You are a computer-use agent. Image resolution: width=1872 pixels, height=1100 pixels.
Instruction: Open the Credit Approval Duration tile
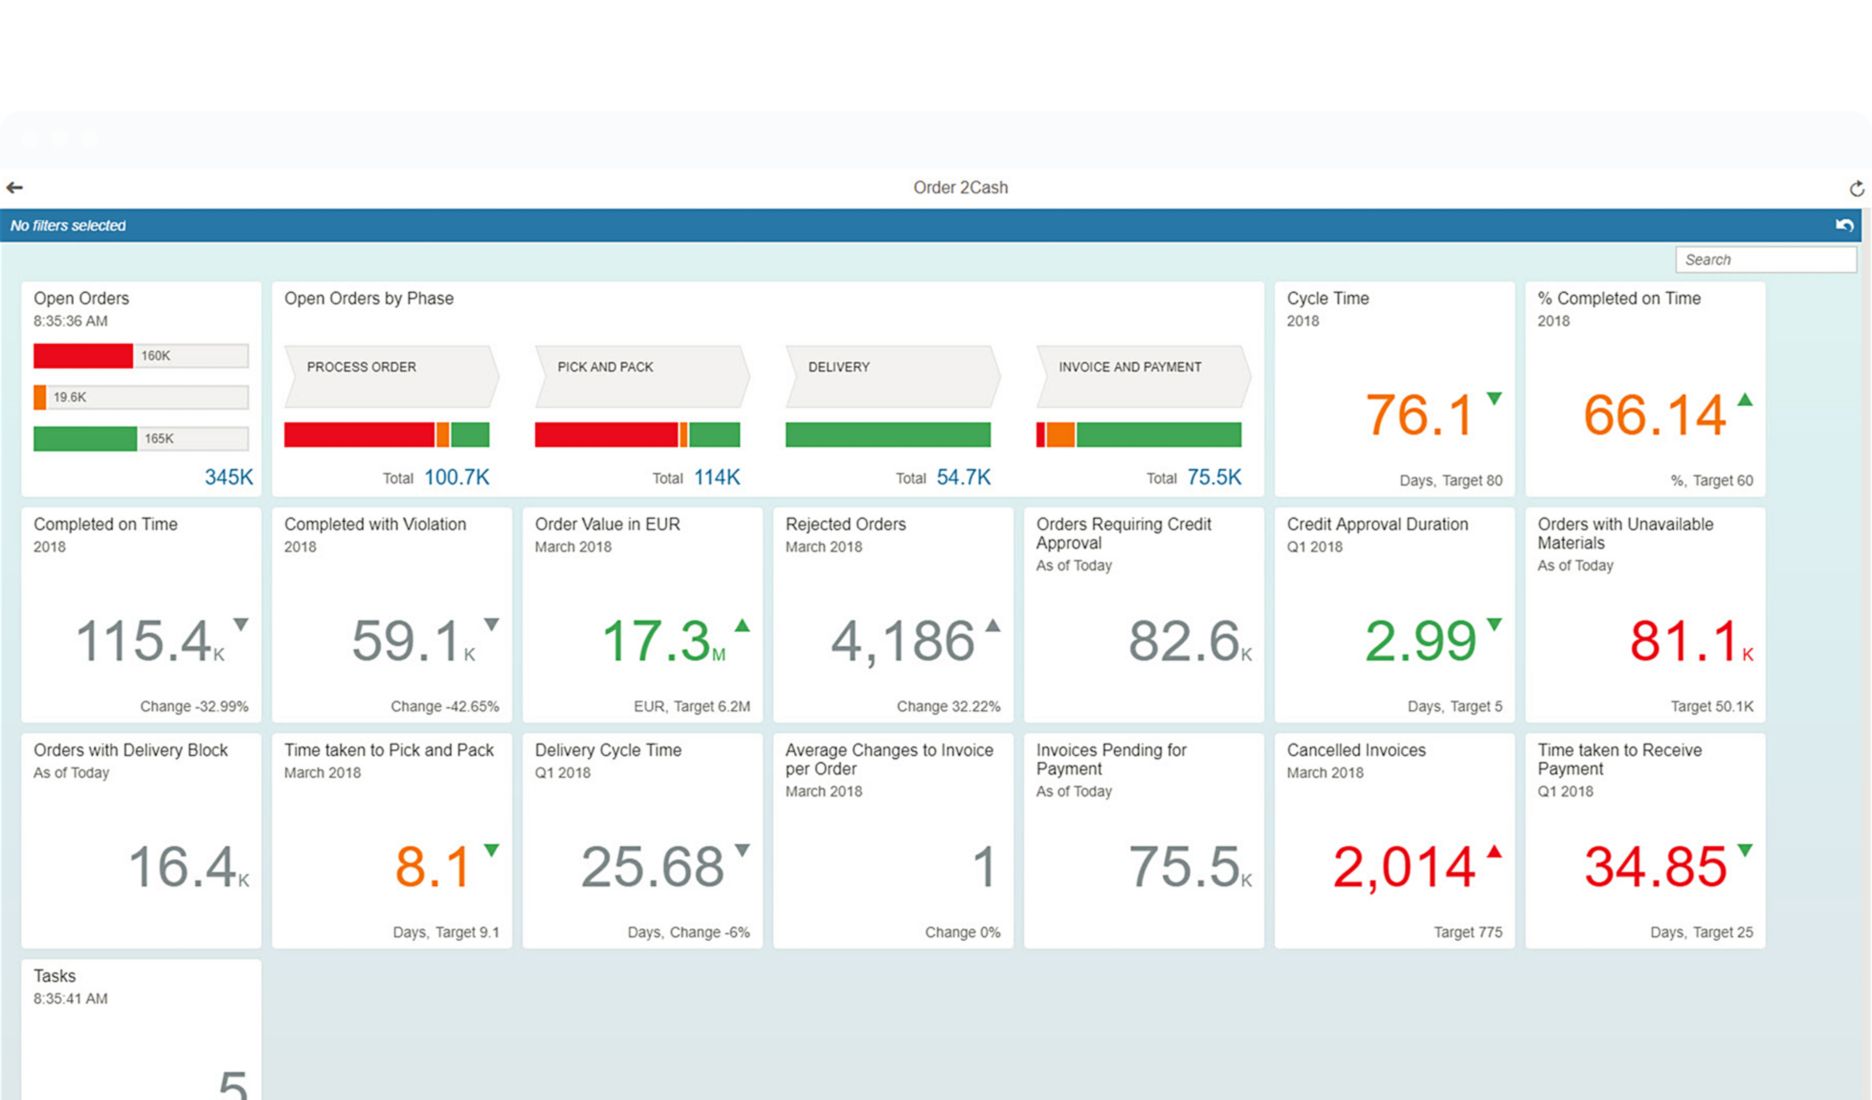click(1394, 615)
